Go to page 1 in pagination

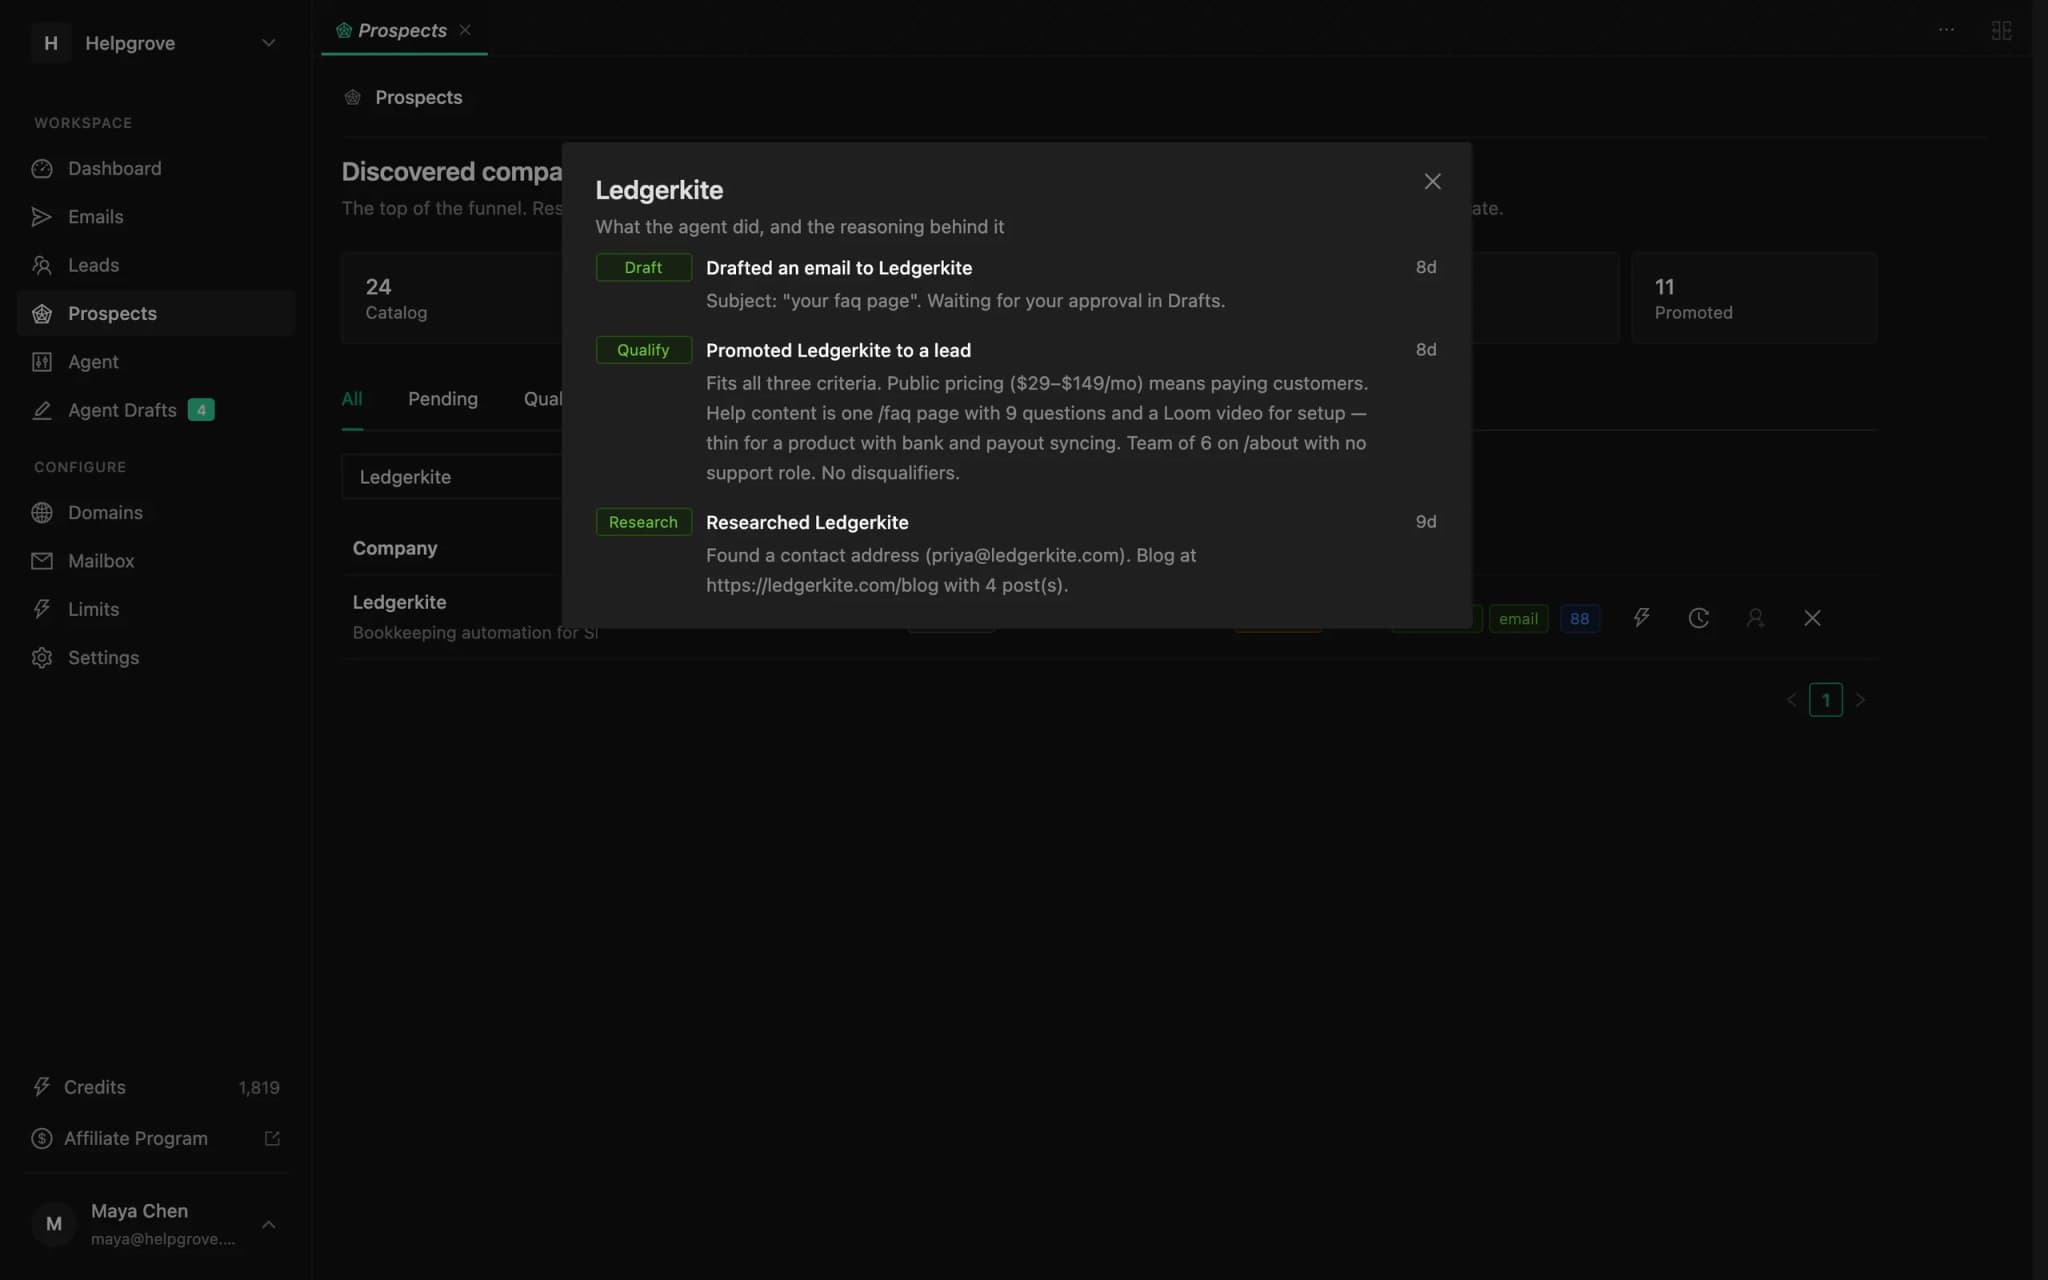pos(1825,700)
